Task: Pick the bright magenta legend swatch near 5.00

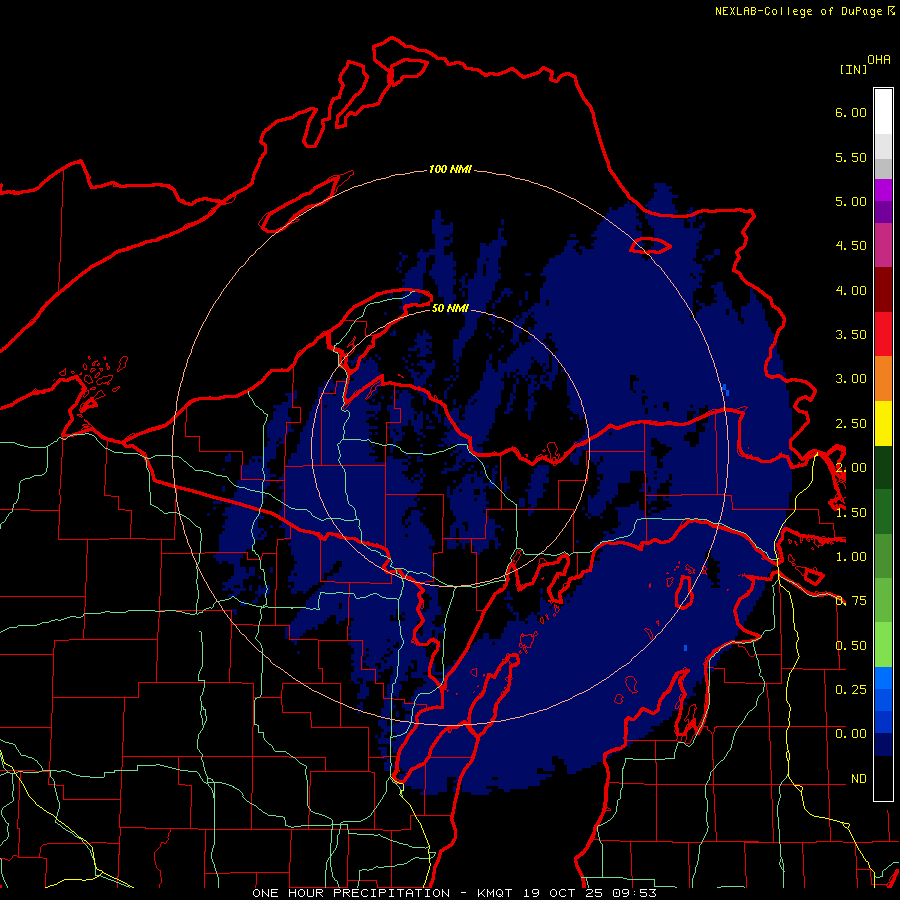Action: tap(883, 190)
